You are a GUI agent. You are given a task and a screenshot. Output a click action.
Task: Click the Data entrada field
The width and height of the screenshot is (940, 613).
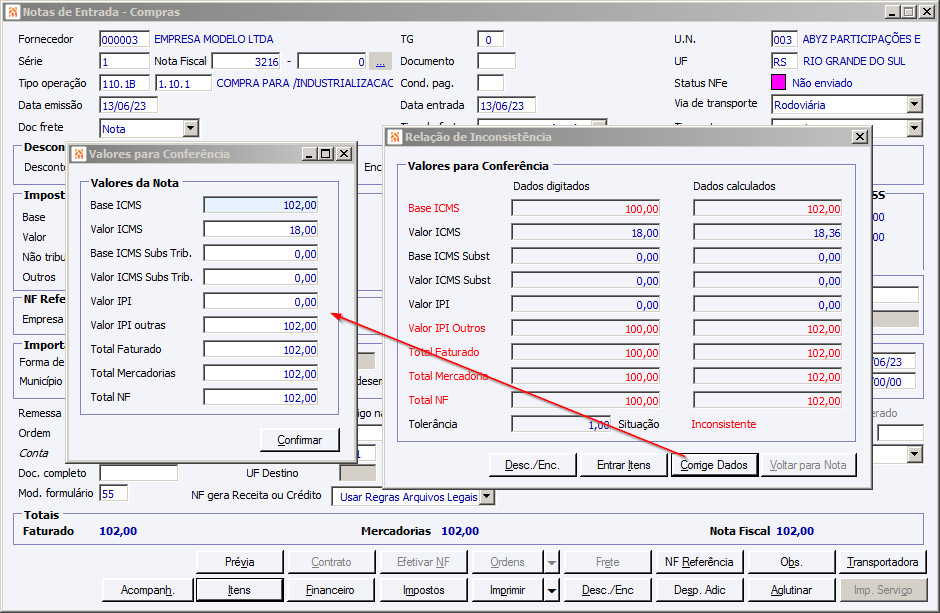tap(507, 105)
